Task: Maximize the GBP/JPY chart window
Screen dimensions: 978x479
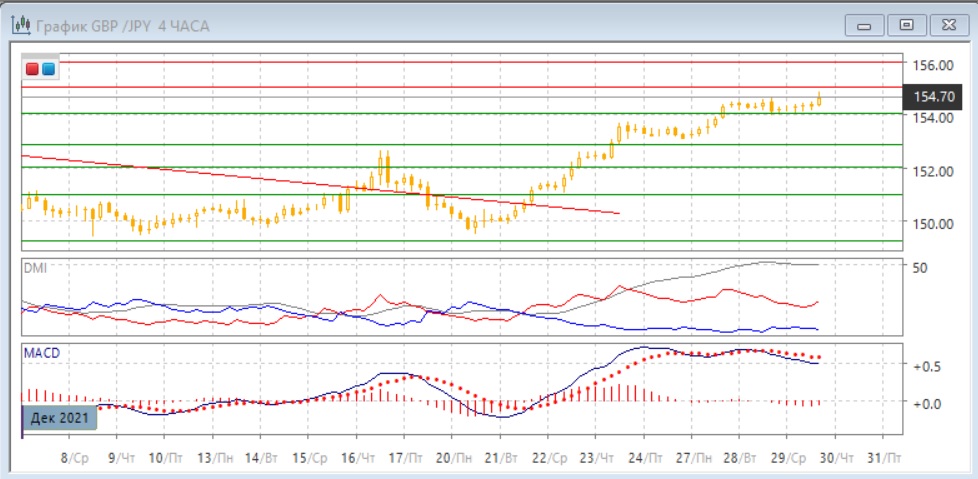Action: click(x=907, y=24)
